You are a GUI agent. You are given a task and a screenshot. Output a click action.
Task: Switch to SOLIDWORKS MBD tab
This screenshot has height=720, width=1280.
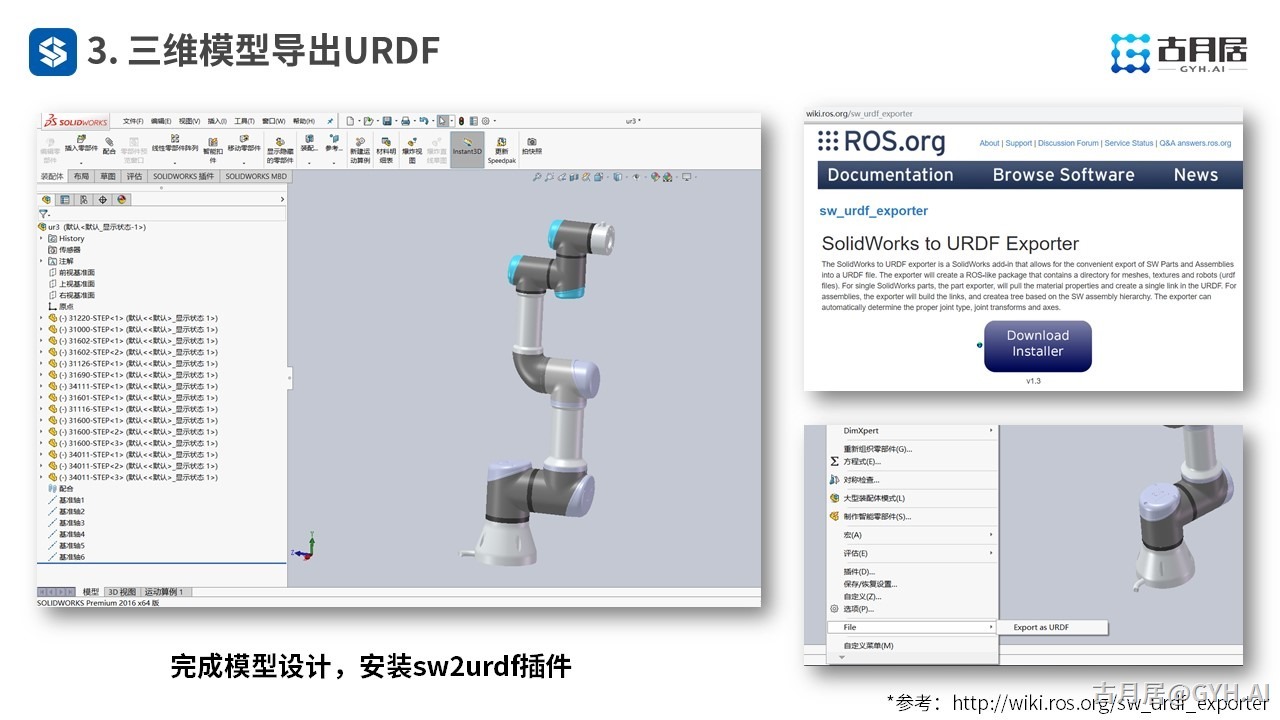pyautogui.click(x=256, y=176)
